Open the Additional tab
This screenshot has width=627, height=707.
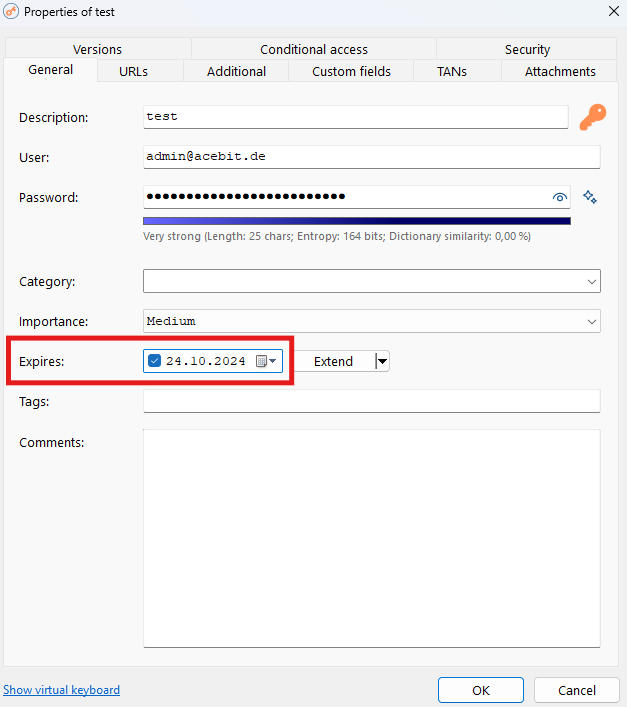(236, 71)
